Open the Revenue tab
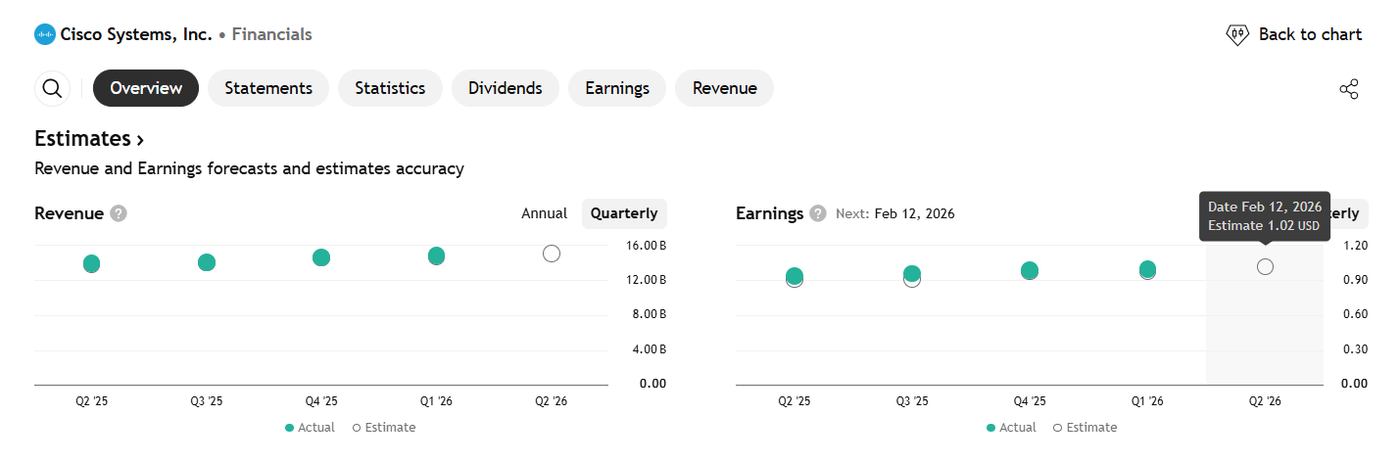This screenshot has width=1400, height=462. tap(724, 88)
